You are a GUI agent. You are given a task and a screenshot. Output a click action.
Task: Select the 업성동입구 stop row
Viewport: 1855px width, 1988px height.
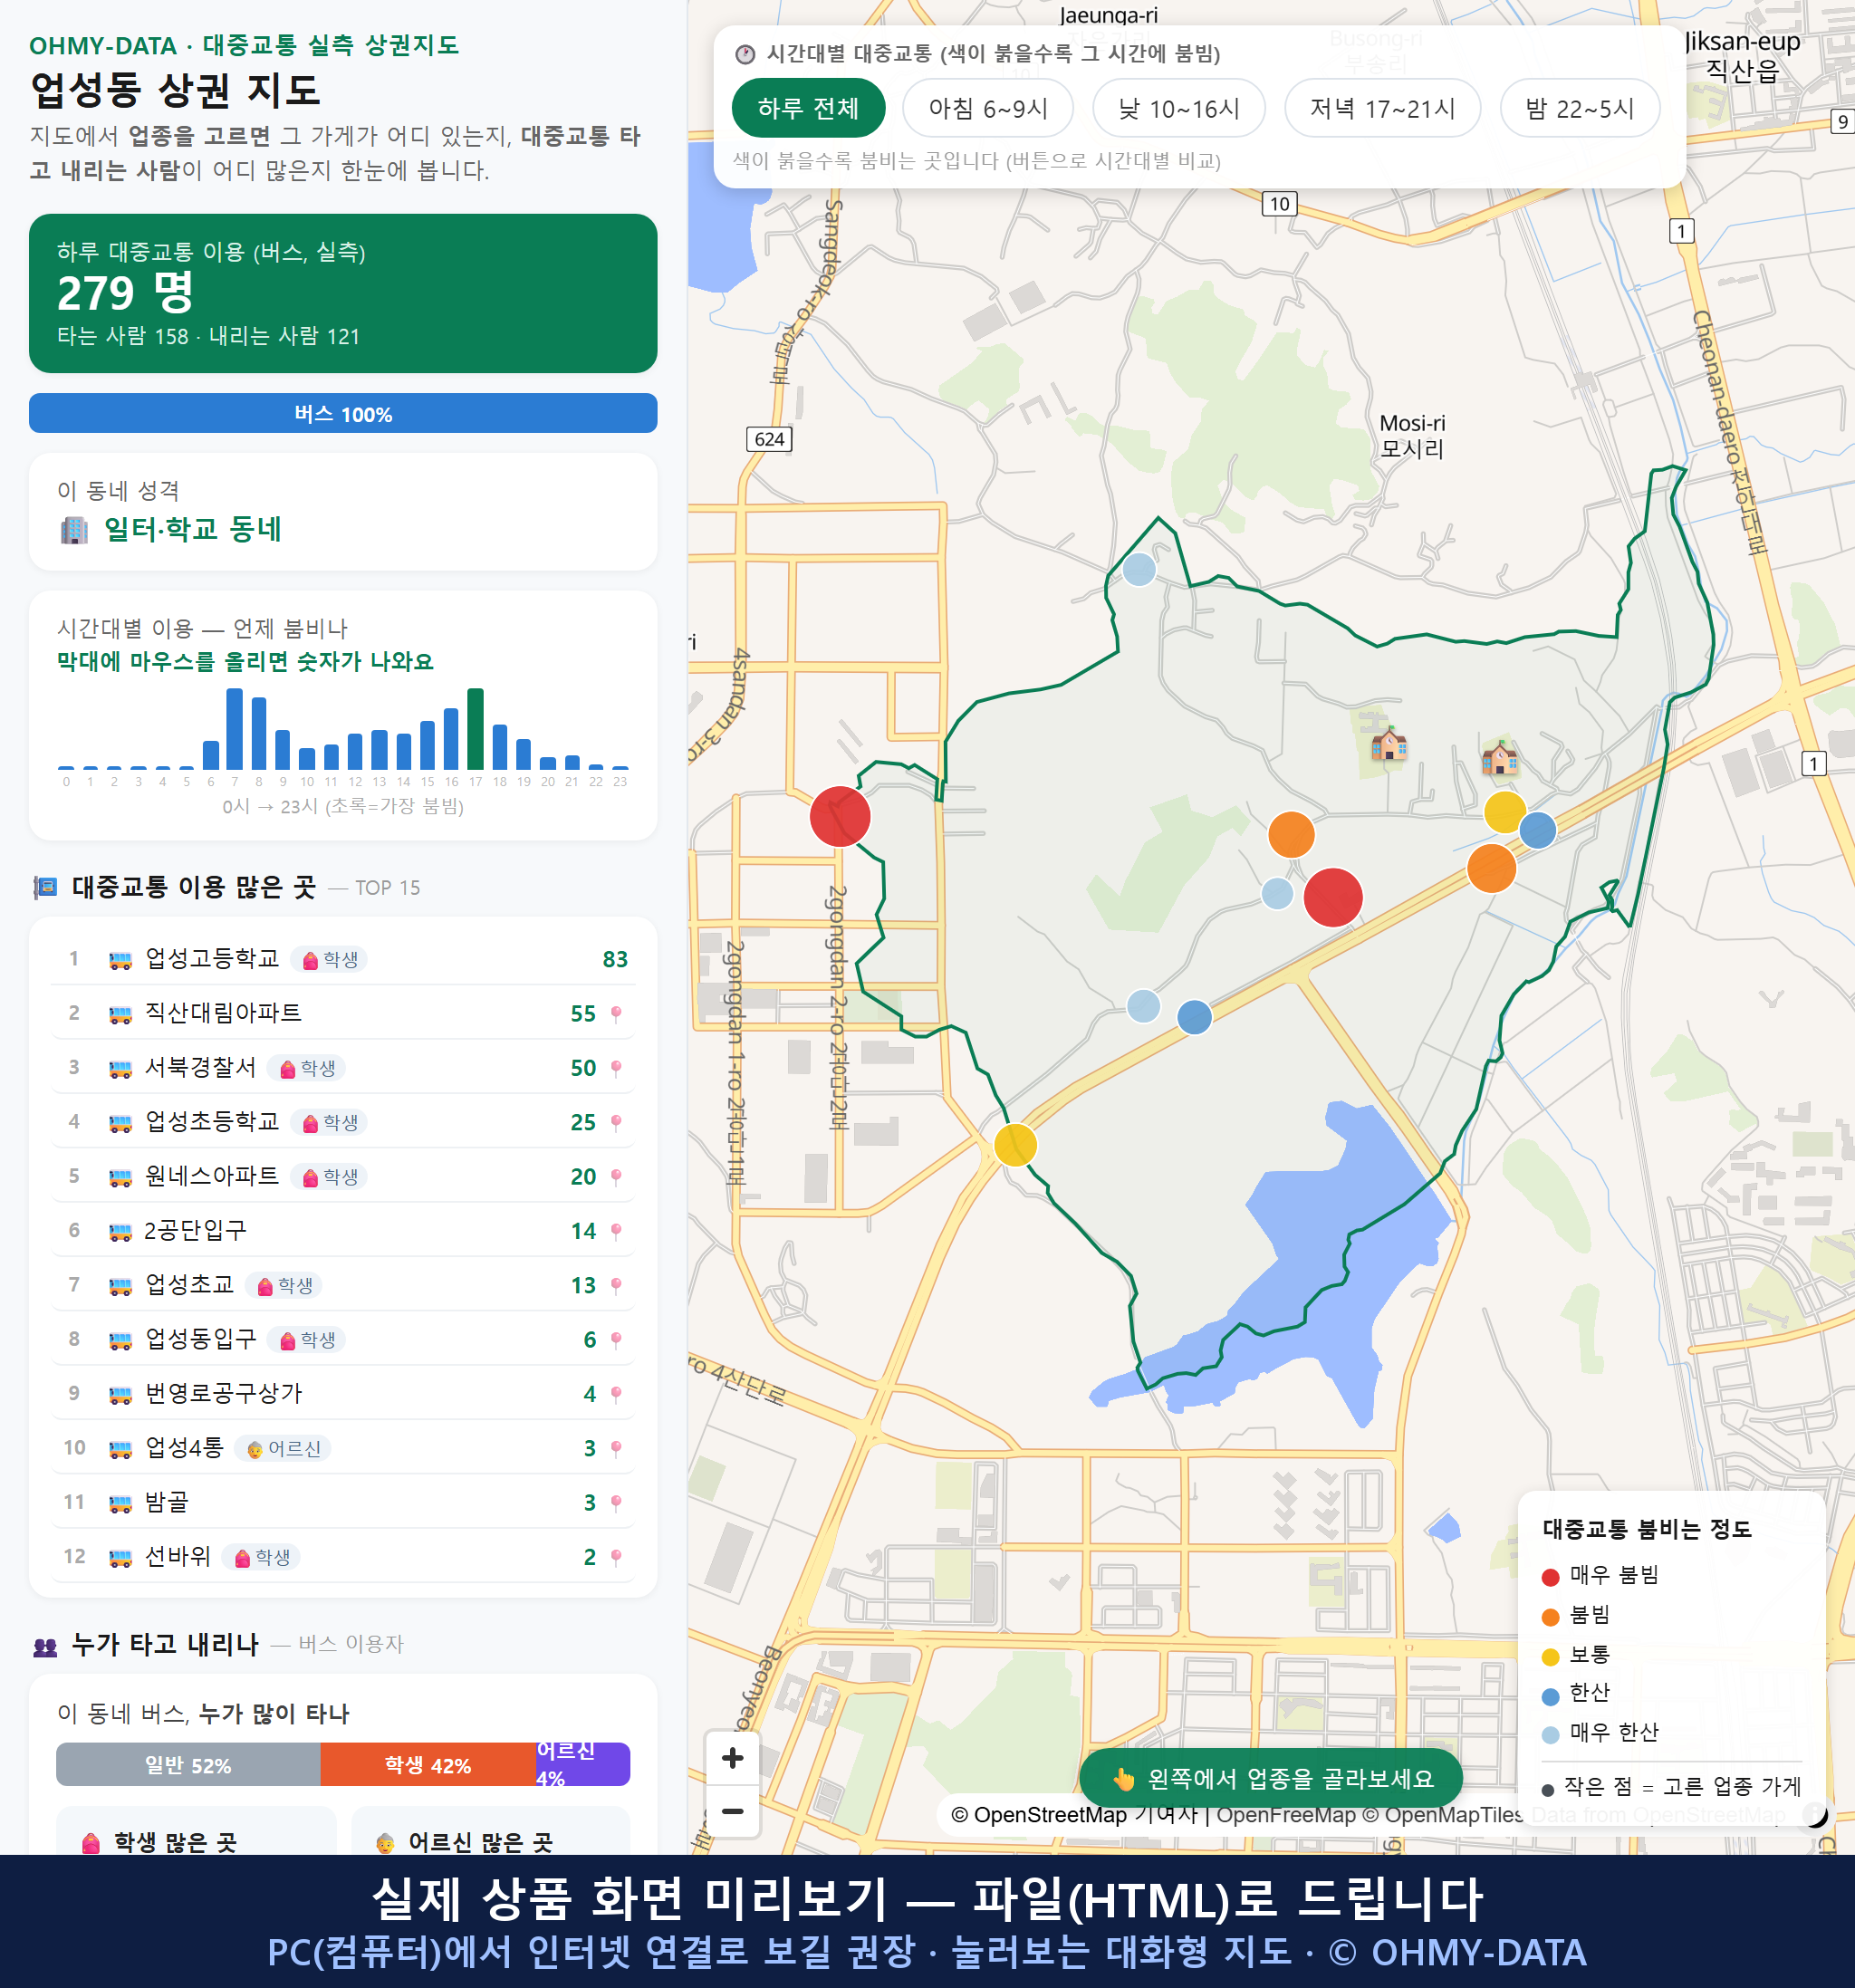pyautogui.click(x=343, y=1339)
